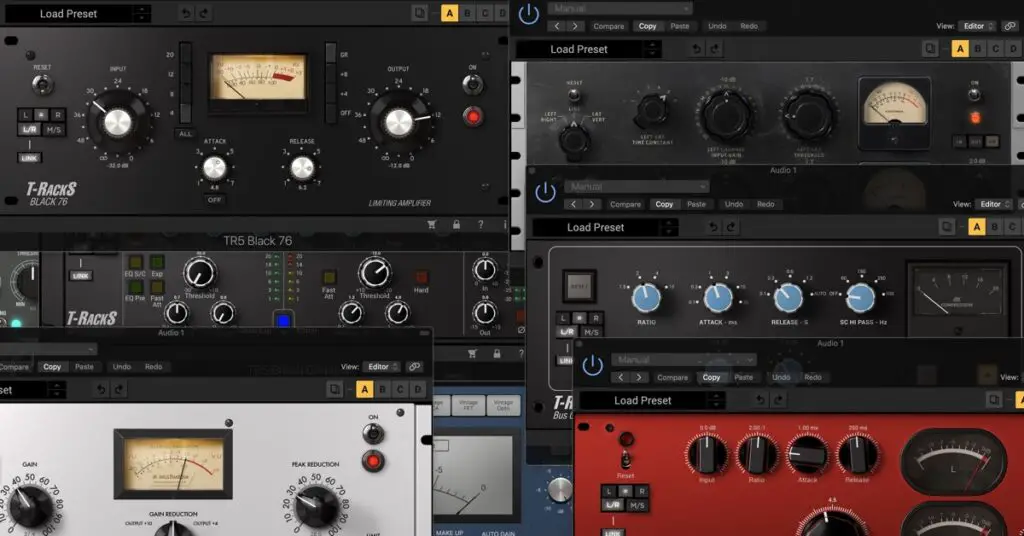
Task: Select L/R mode on Black 76
Action: click(29, 130)
